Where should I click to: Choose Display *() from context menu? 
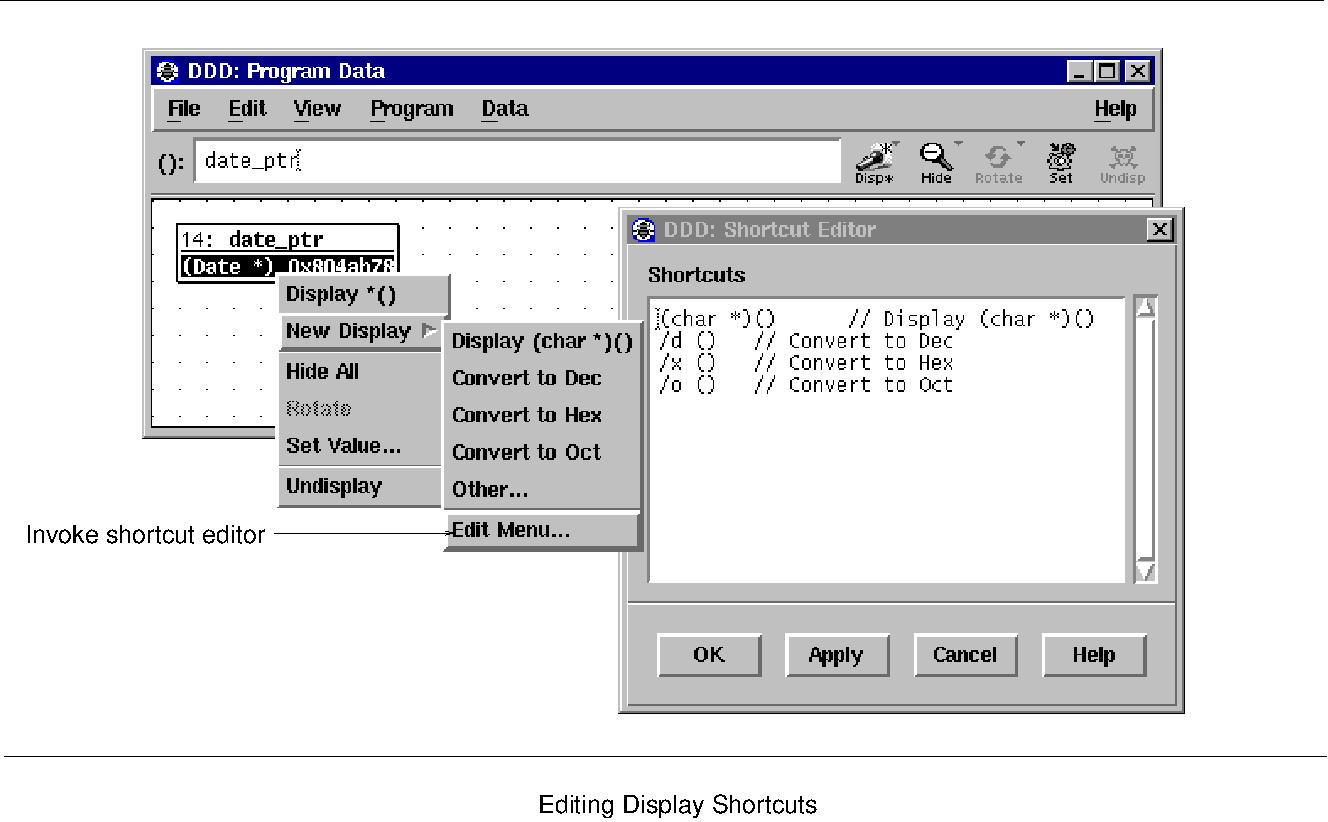pyautogui.click(x=362, y=294)
